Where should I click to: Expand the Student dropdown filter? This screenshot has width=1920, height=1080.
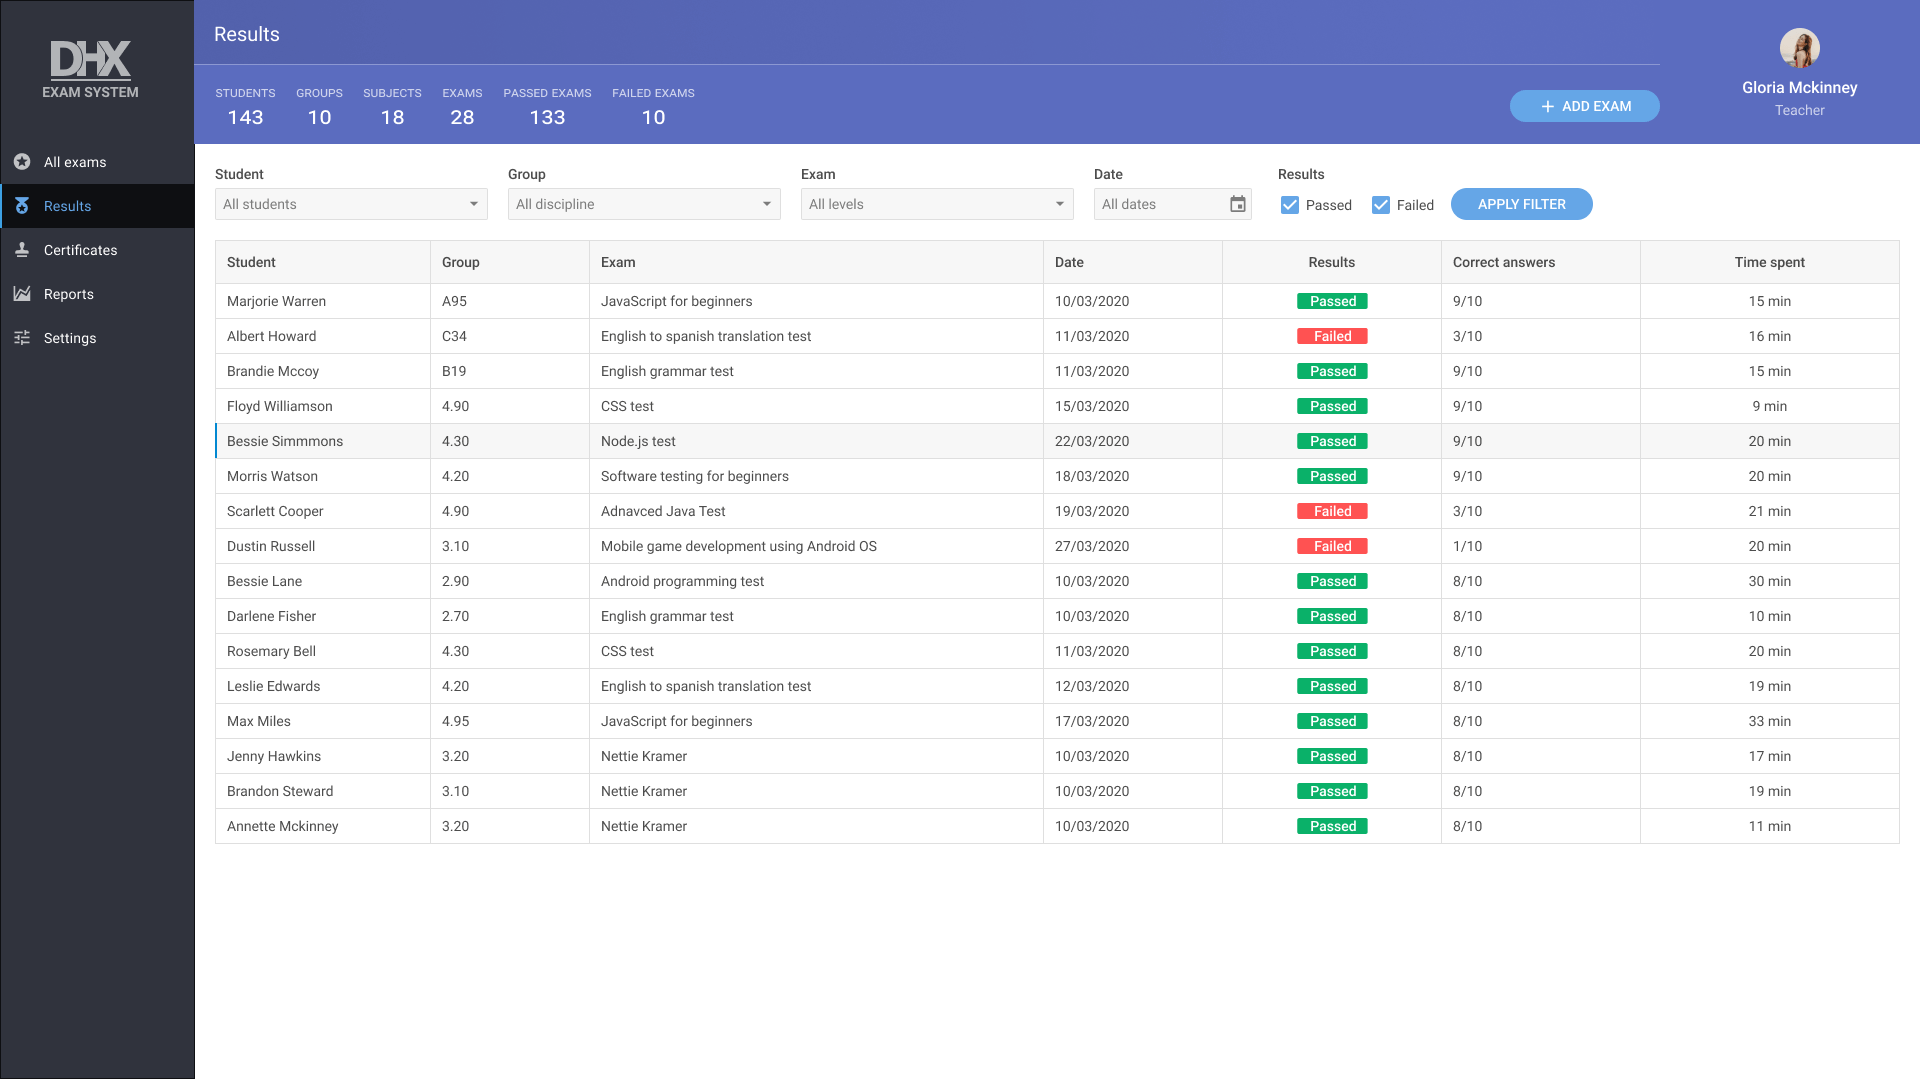tap(349, 203)
